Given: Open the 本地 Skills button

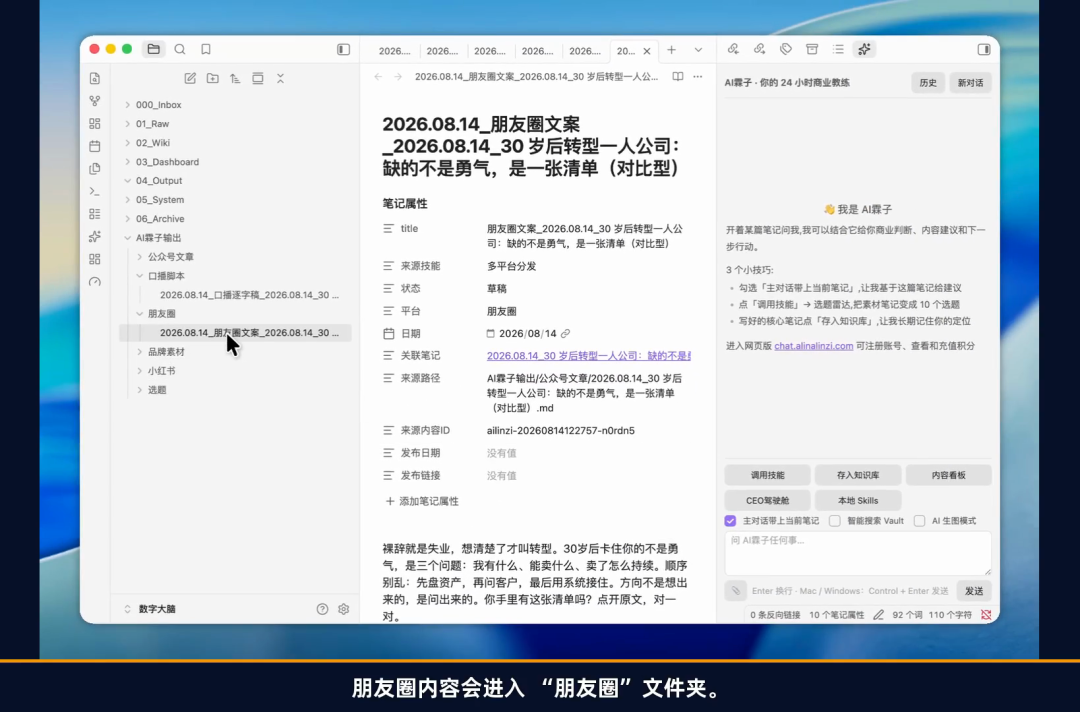Looking at the screenshot, I should (858, 501).
